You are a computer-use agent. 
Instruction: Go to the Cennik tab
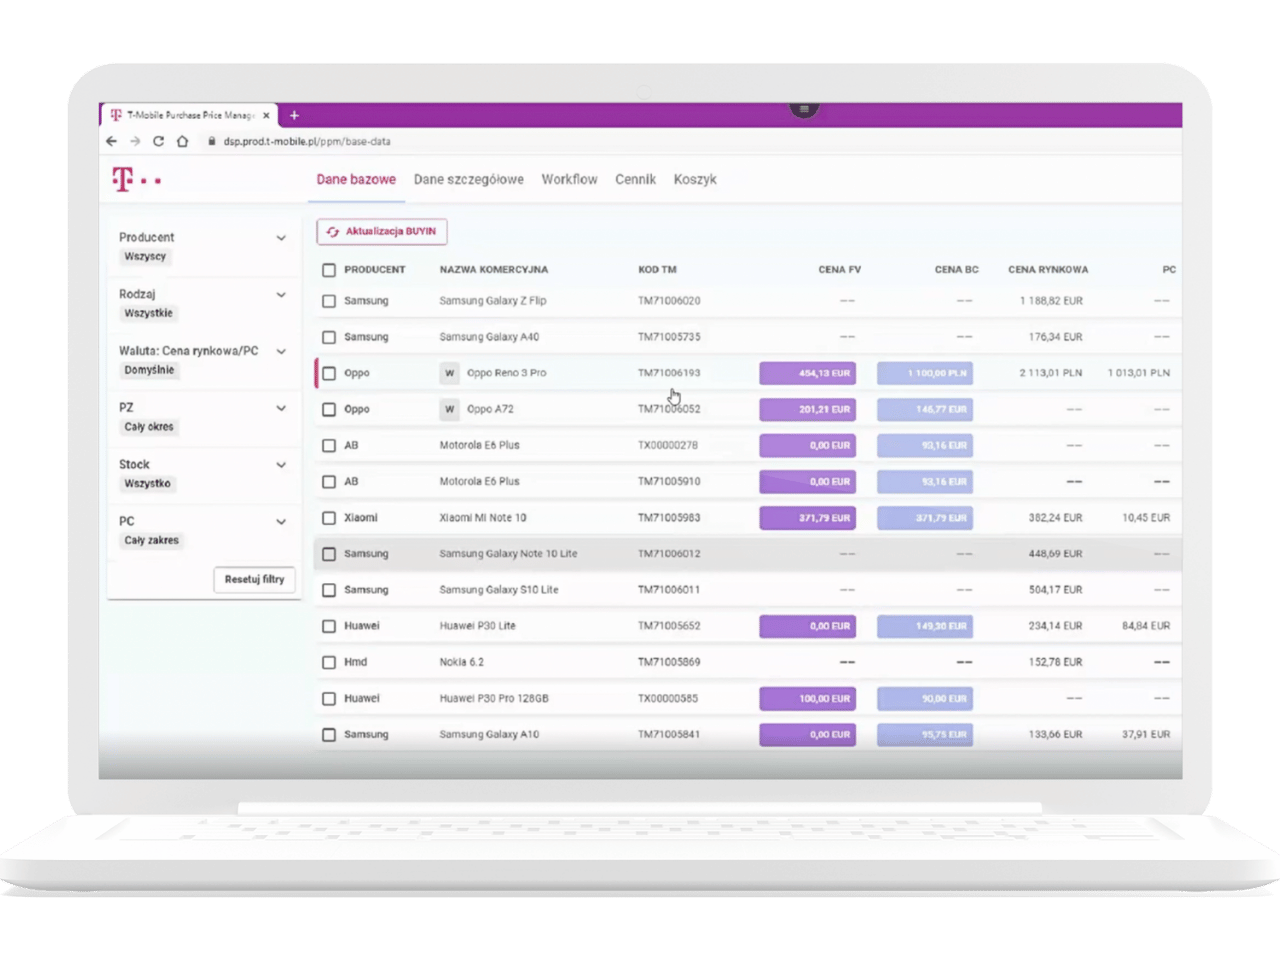[x=635, y=180]
